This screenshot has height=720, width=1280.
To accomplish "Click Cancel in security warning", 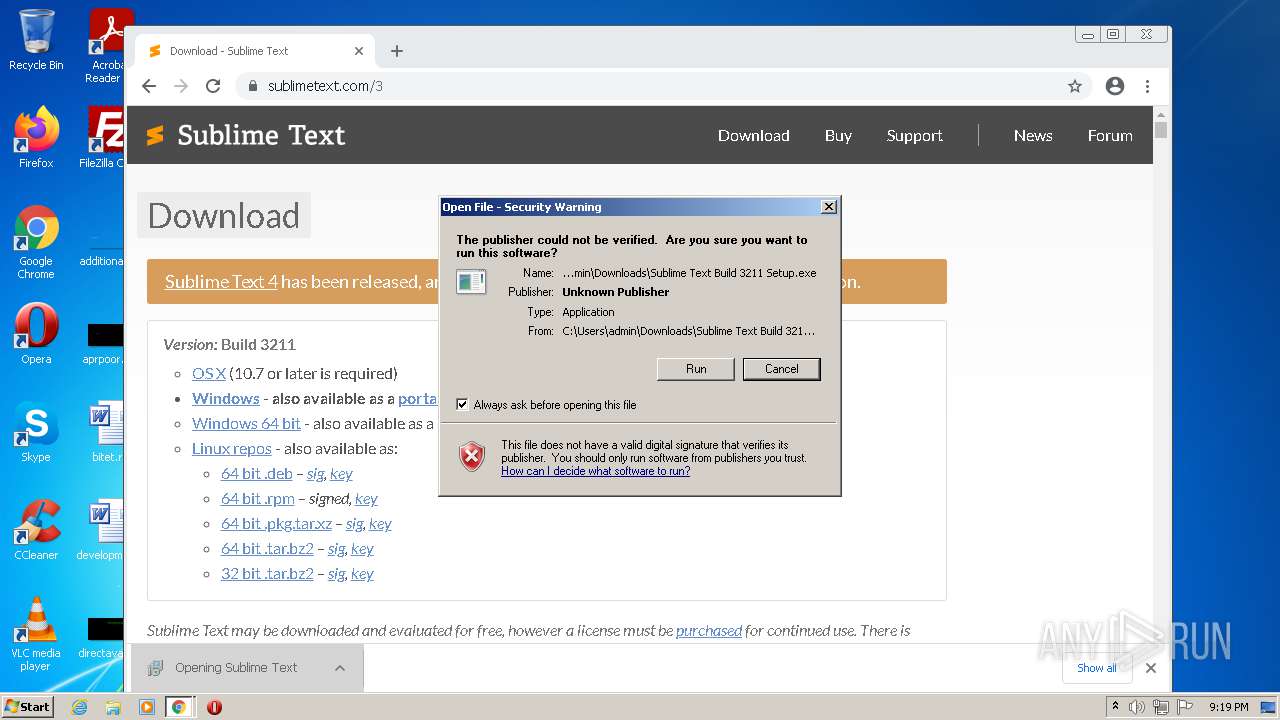I will point(782,369).
